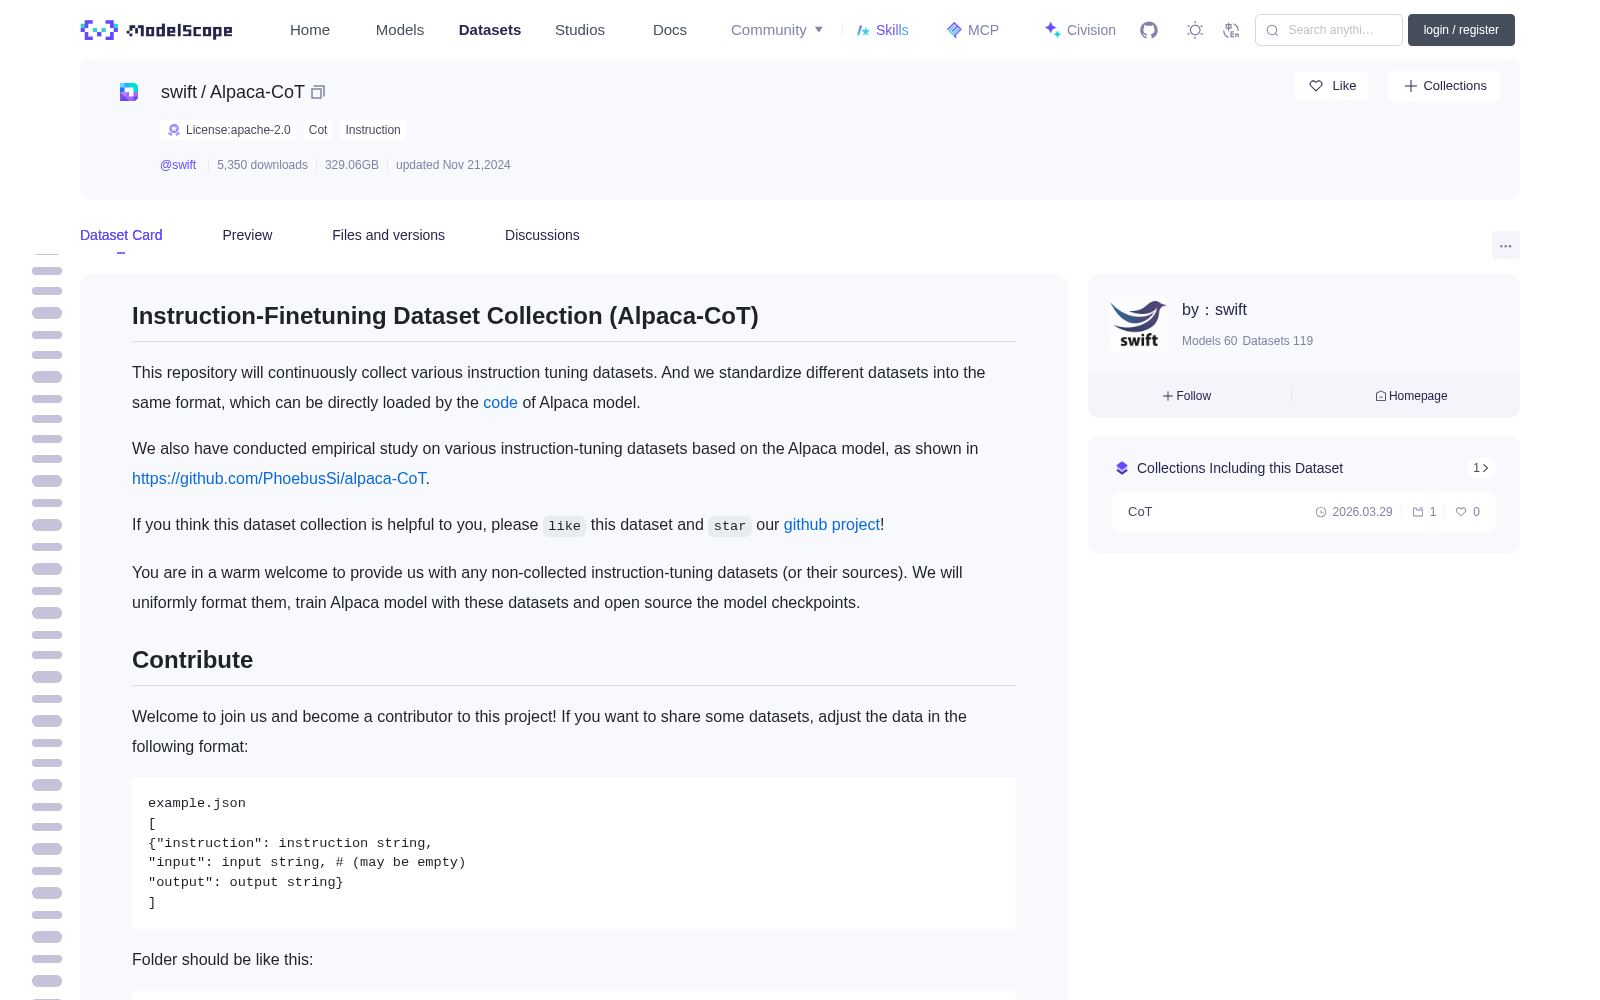This screenshot has width=1600, height=1000.
Task: Open the Civision link in navigation
Action: point(1080,30)
